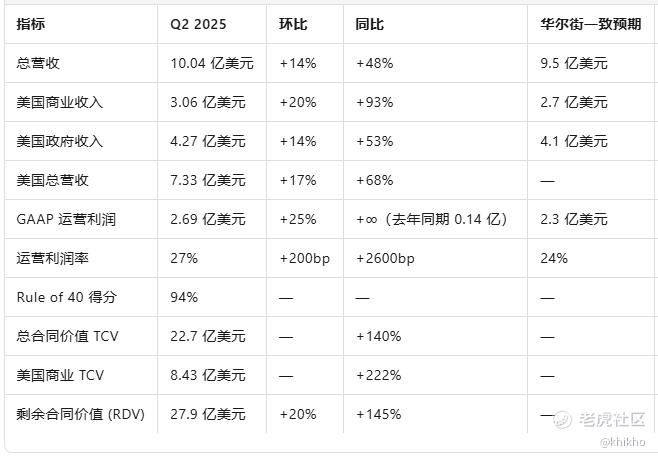Click the 美国商业收入 row label
The height and width of the screenshot is (457, 658).
coord(59,102)
